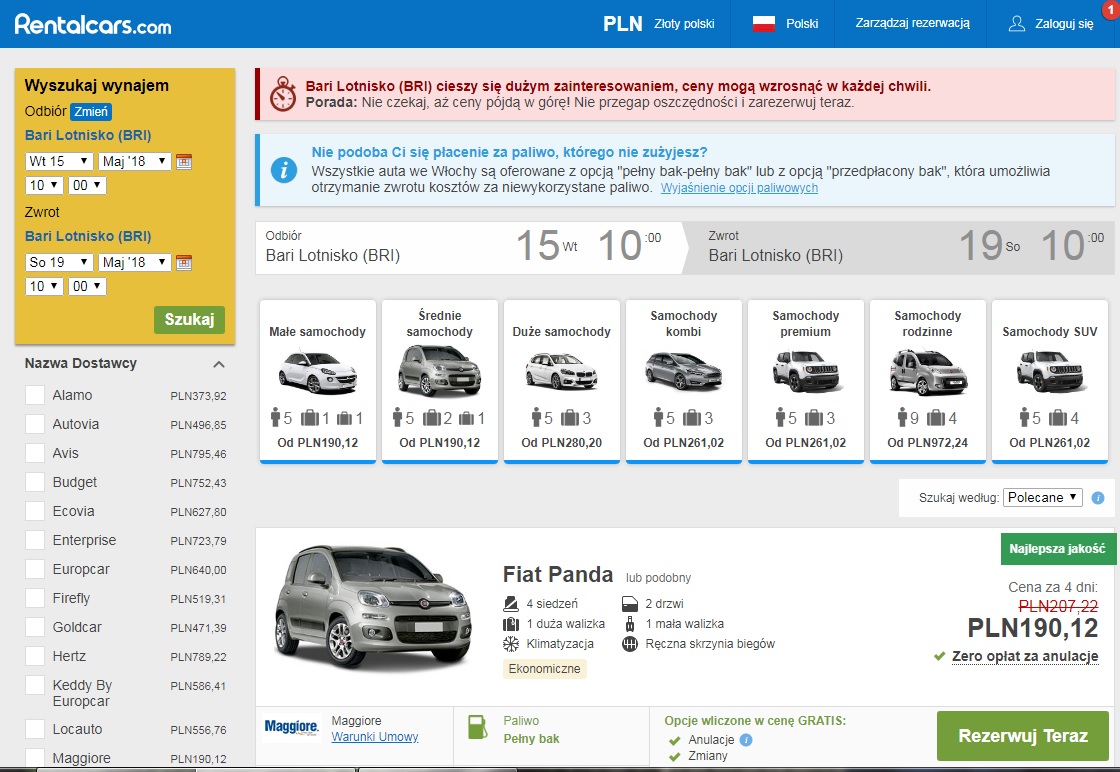Viewport: 1120px width, 772px height.
Task: Open PLN Złoty polski currency menu
Action: [x=659, y=24]
